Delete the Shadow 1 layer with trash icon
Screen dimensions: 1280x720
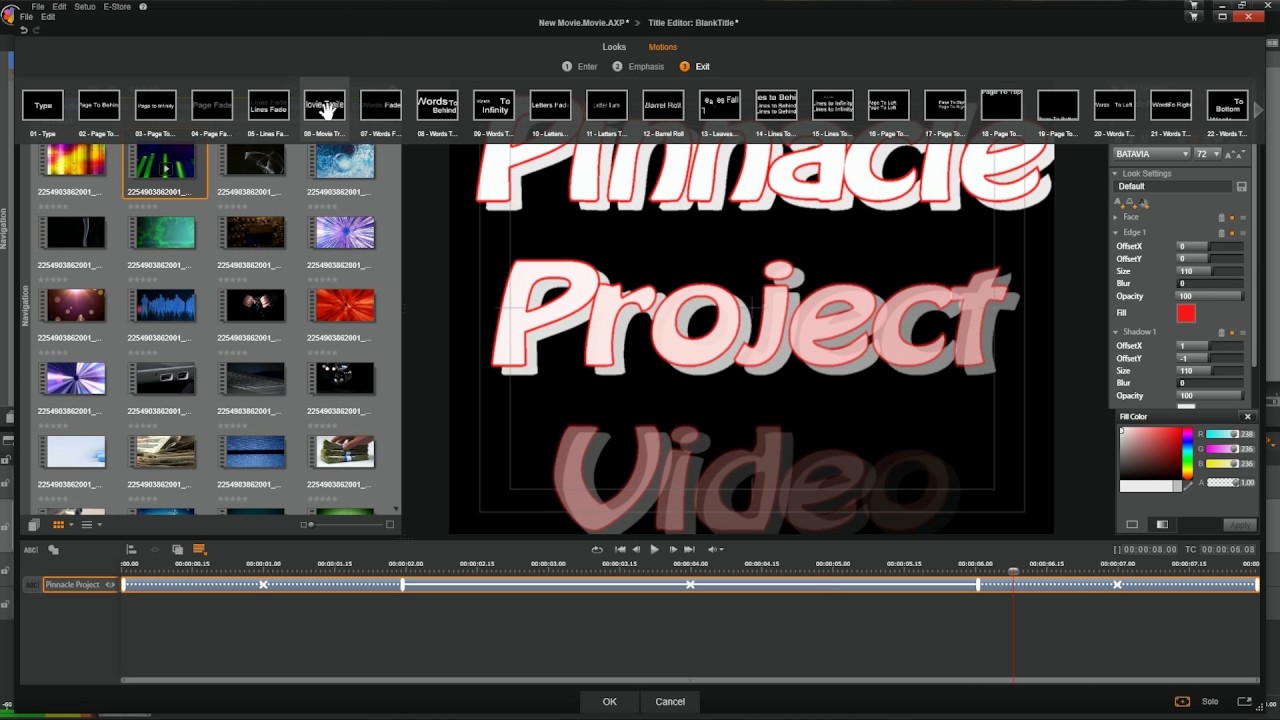pyautogui.click(x=1221, y=332)
